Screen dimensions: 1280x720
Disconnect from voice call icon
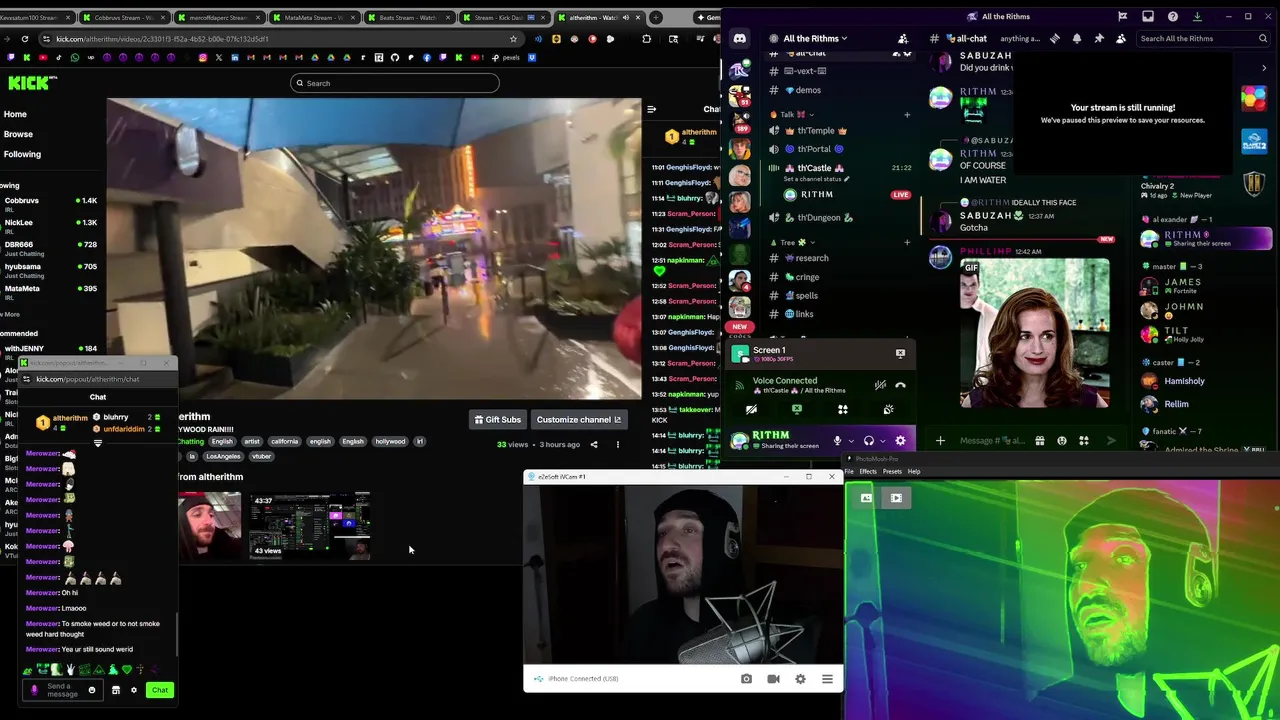pos(901,385)
